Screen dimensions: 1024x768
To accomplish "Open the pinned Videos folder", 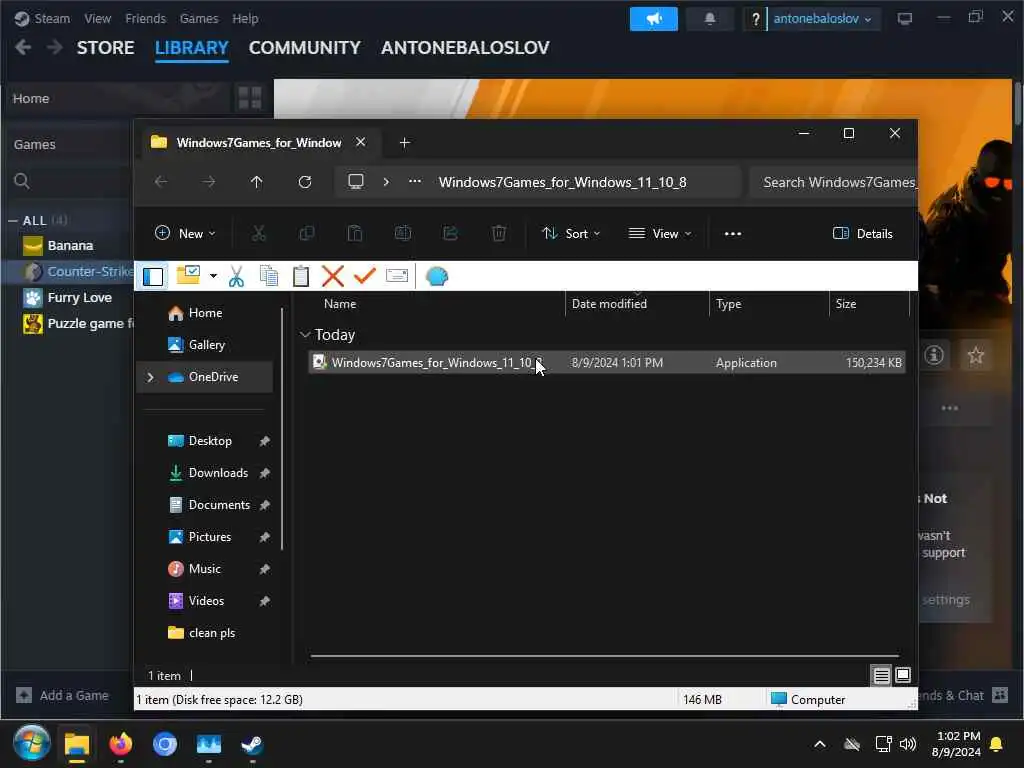I will pyautogui.click(x=205, y=601).
